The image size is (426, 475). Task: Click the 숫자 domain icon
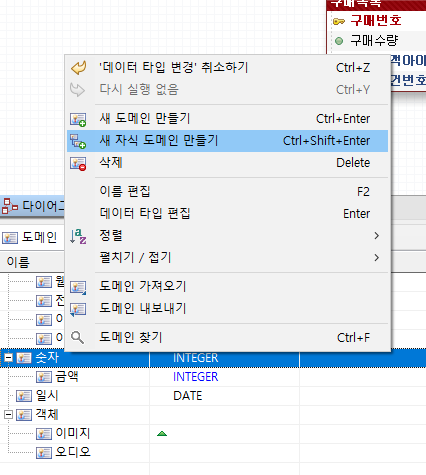click(24, 358)
